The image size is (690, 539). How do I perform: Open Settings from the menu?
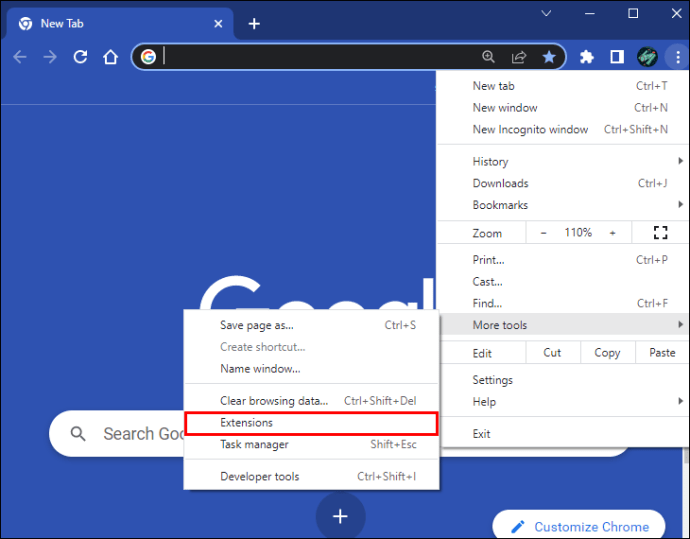click(x=563, y=380)
